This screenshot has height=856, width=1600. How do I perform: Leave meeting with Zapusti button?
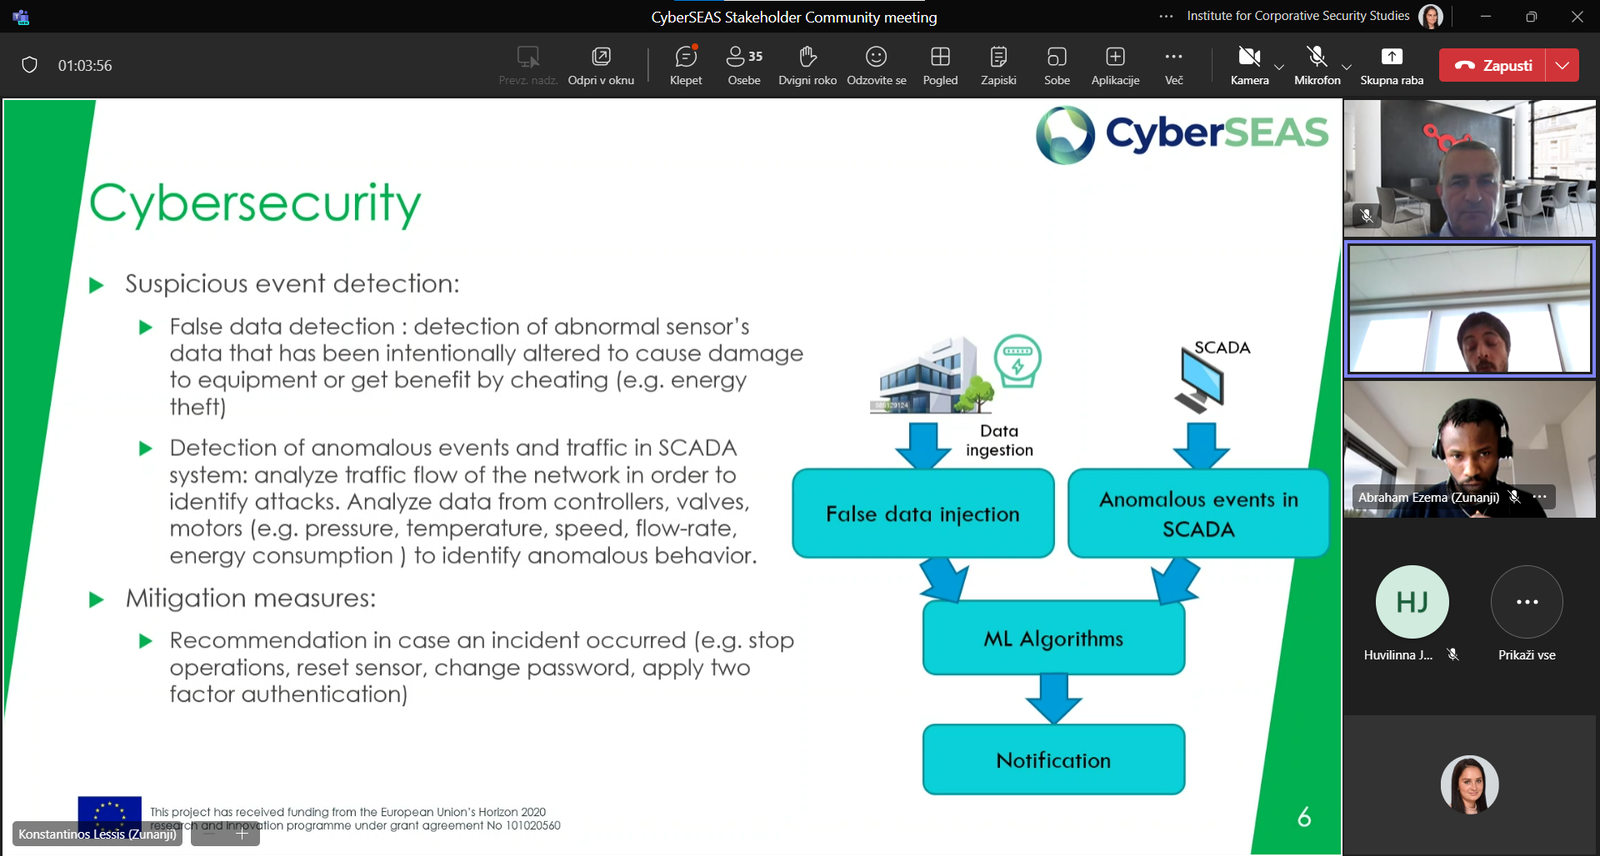[1493, 65]
